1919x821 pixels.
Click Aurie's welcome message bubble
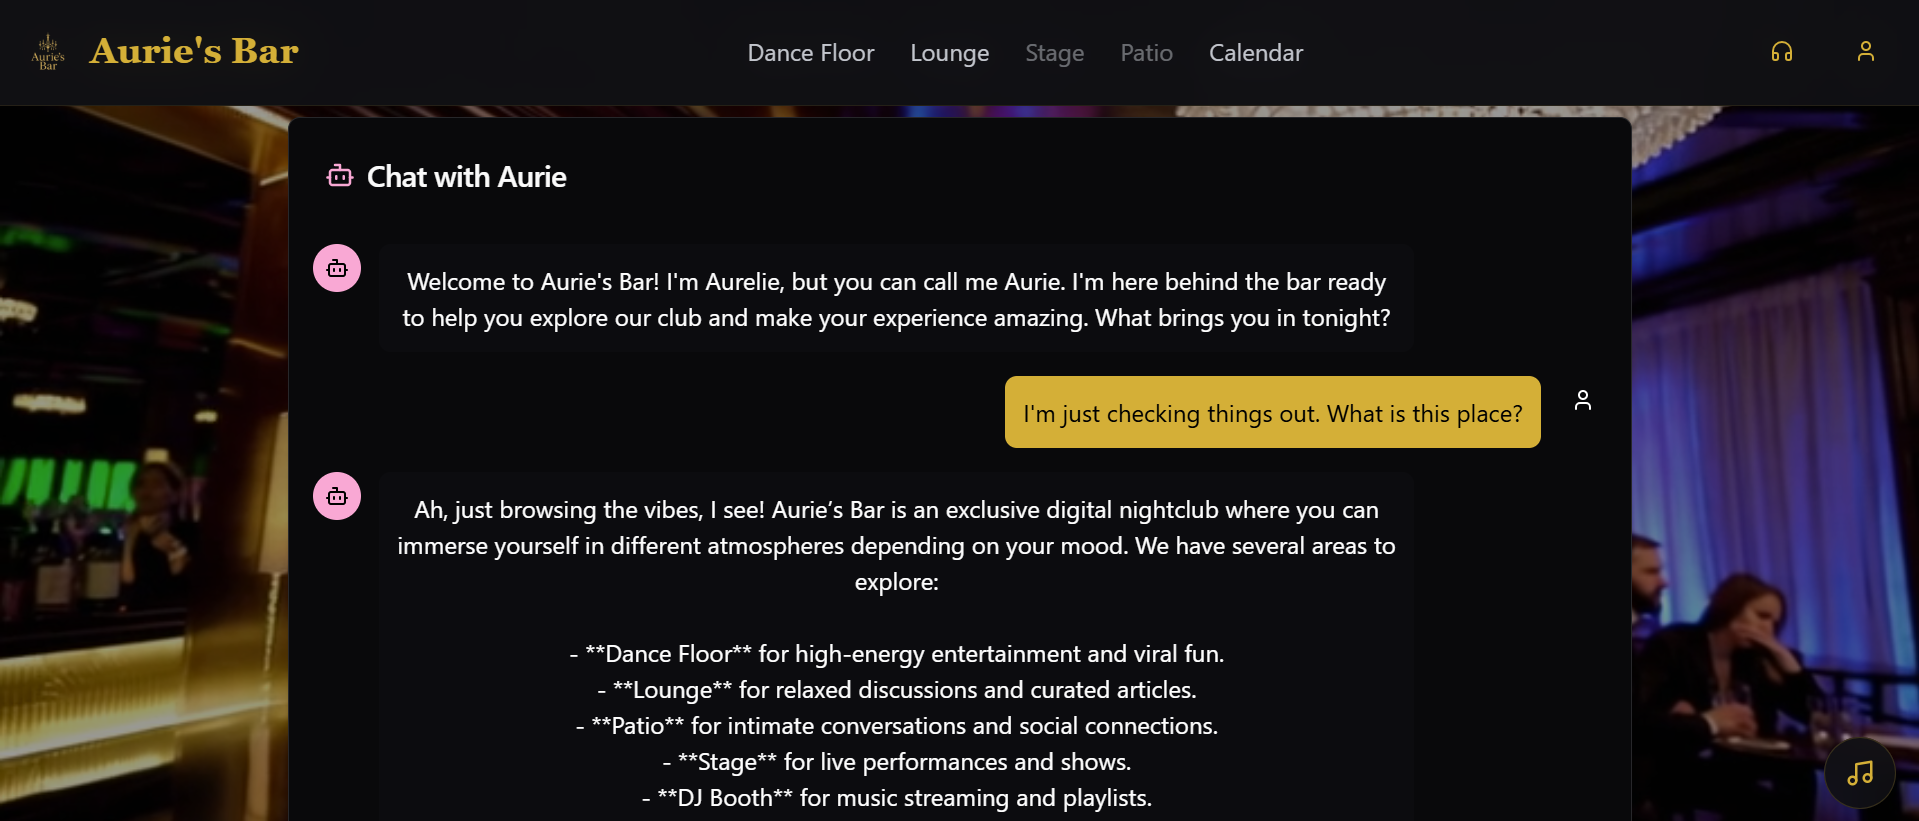tap(895, 299)
